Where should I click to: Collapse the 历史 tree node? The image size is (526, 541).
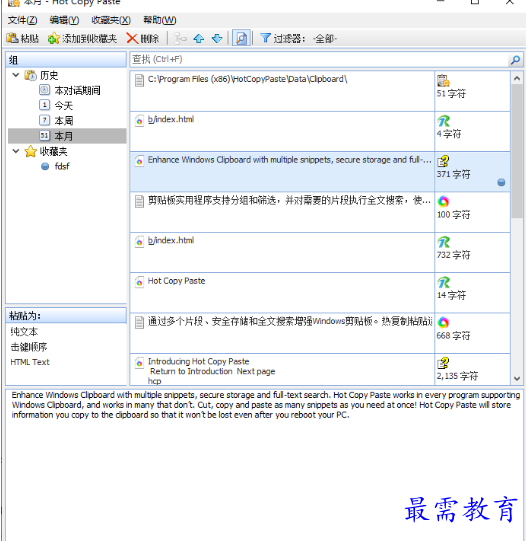16,75
